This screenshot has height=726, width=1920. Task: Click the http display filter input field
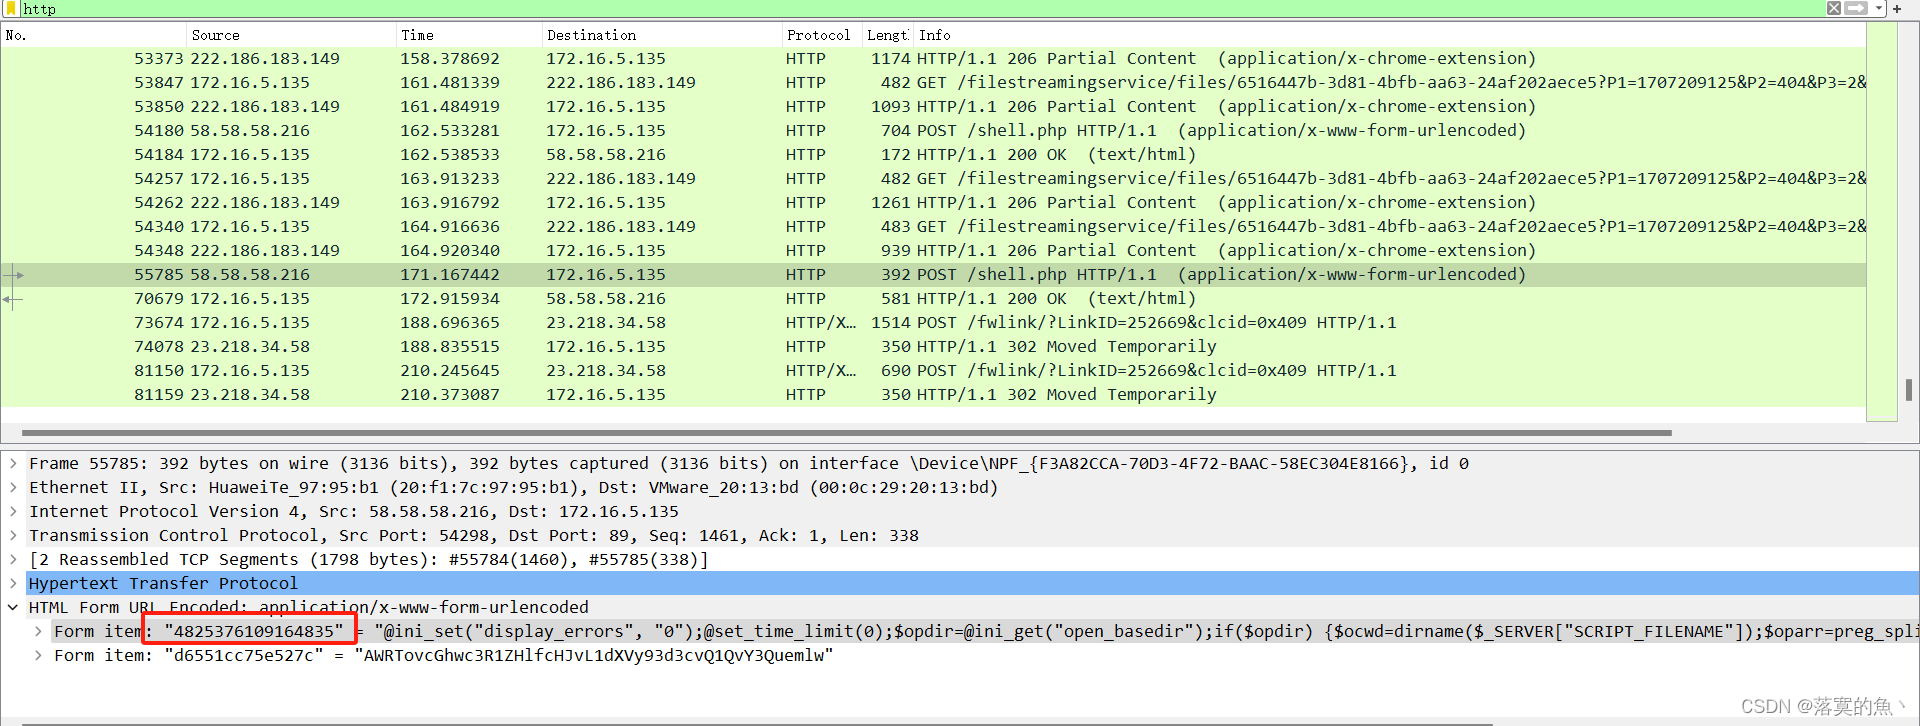point(920,8)
